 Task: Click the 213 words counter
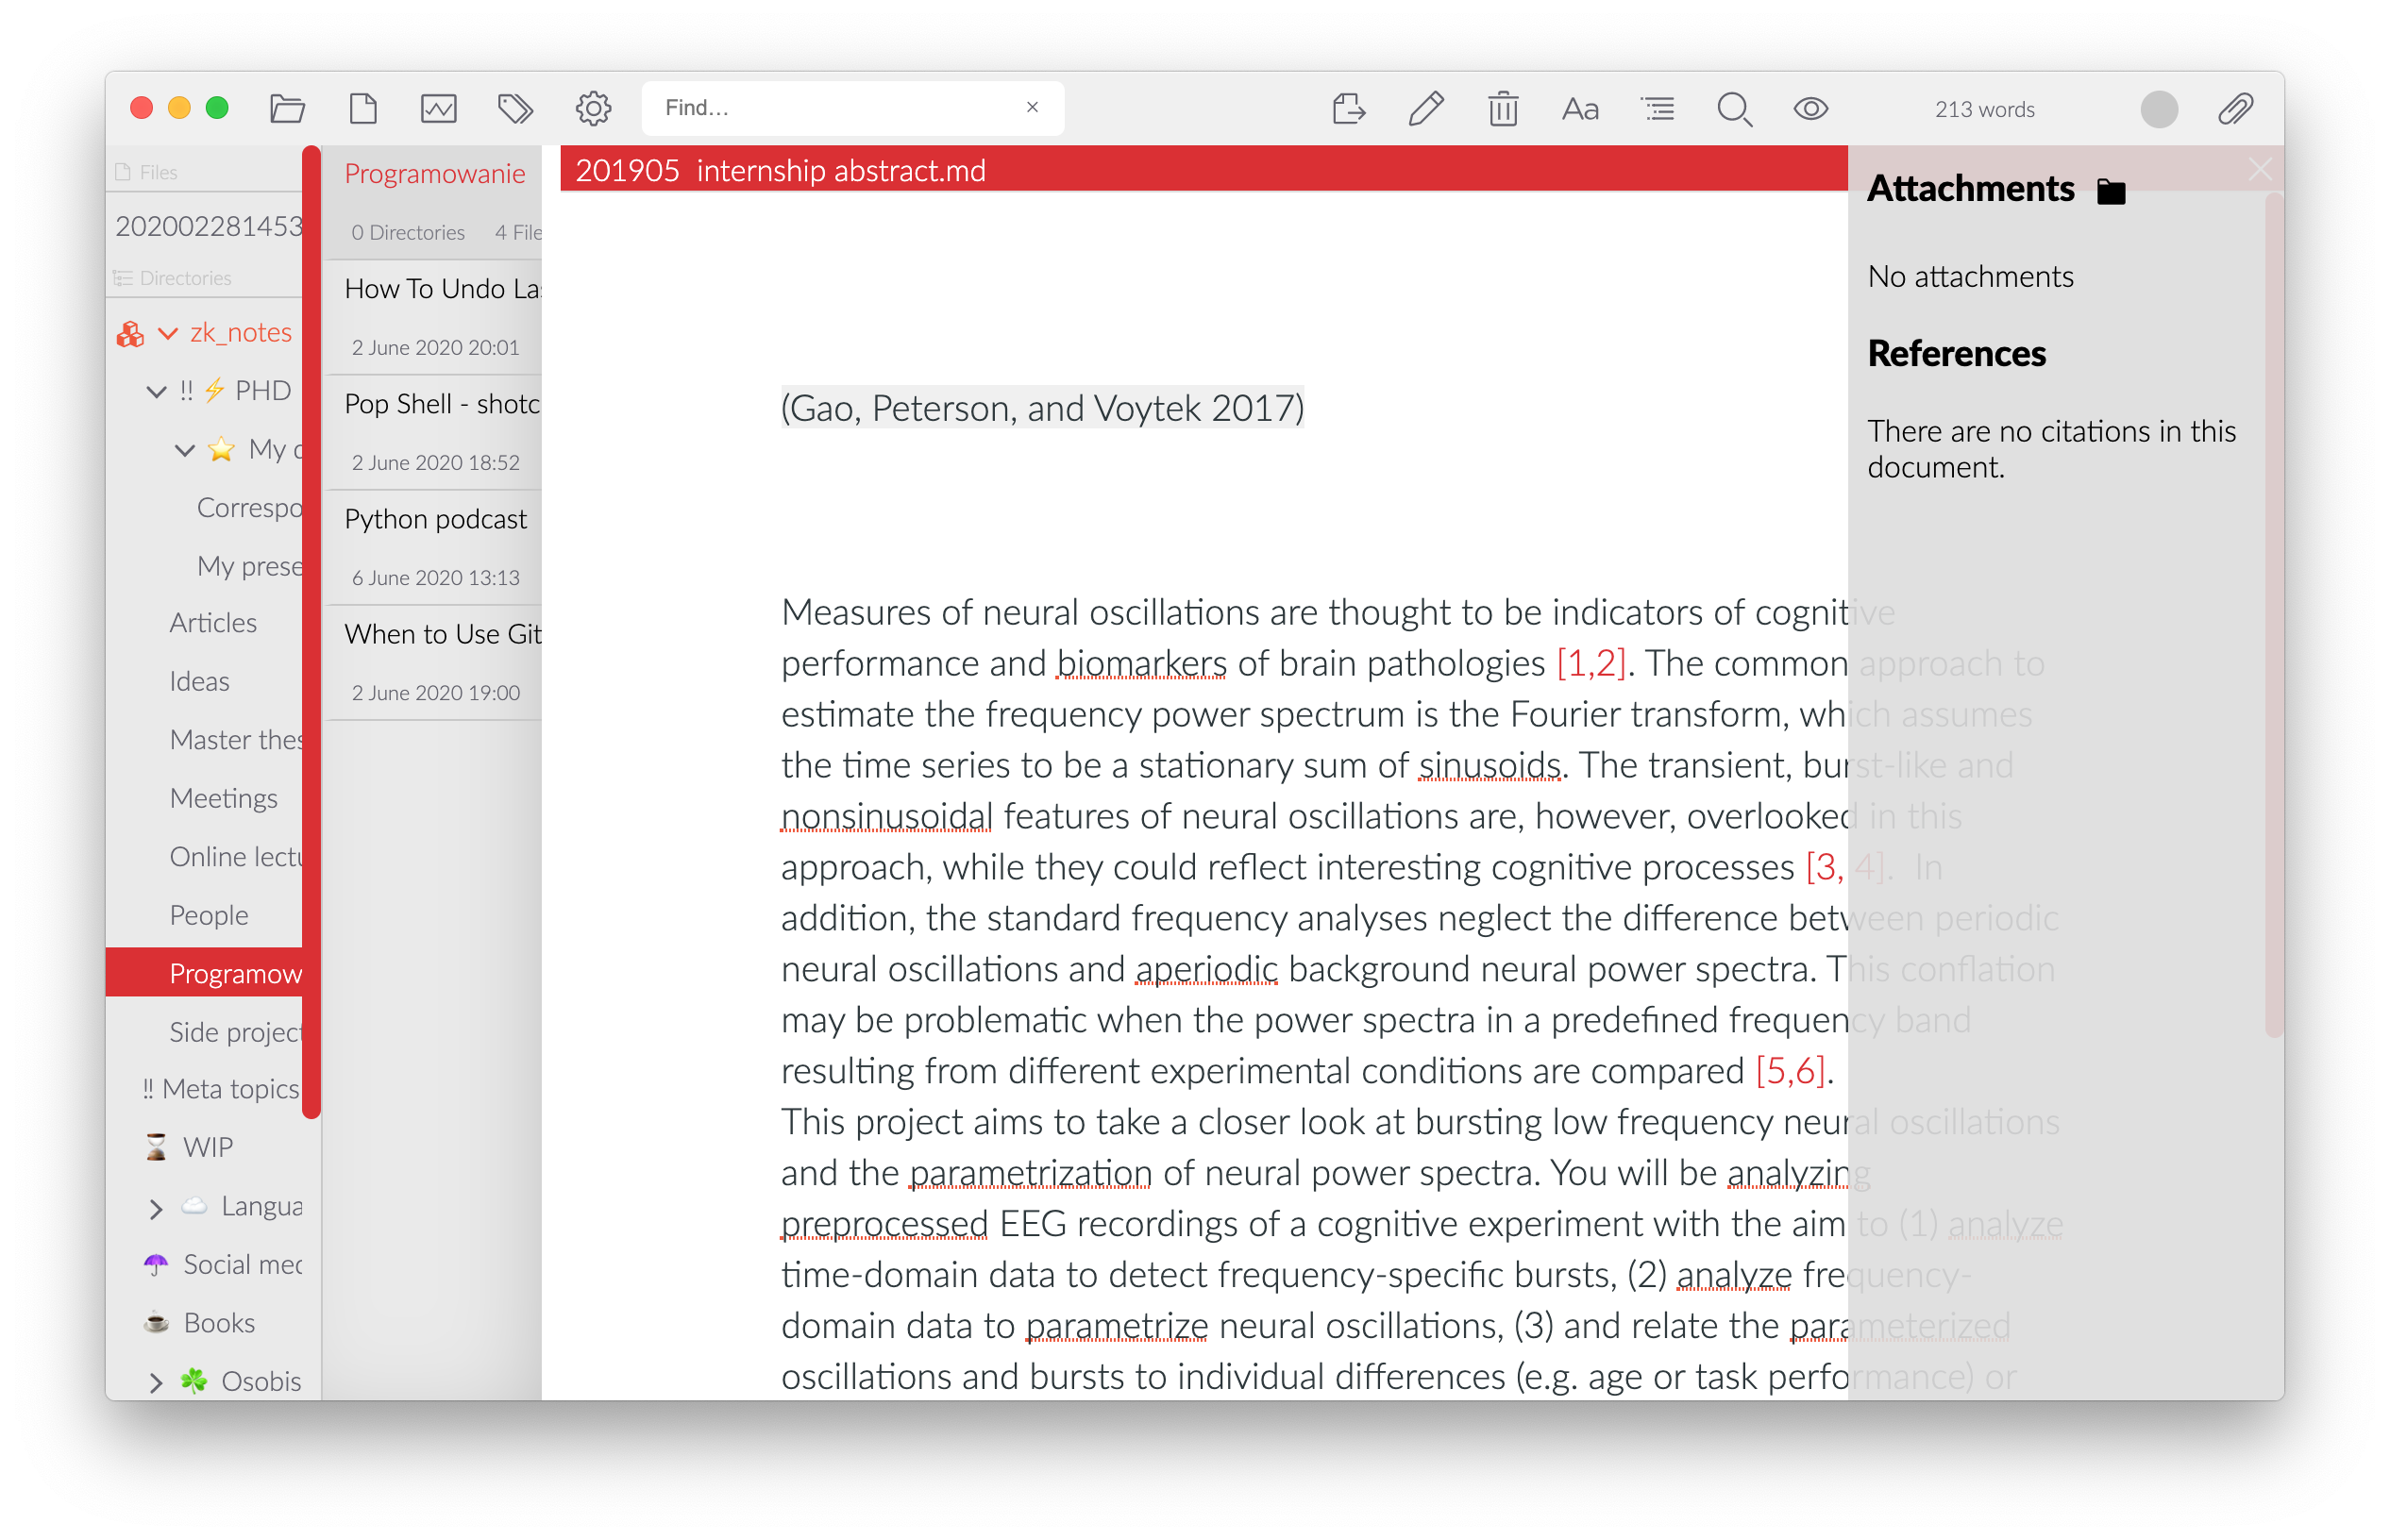tap(1984, 109)
